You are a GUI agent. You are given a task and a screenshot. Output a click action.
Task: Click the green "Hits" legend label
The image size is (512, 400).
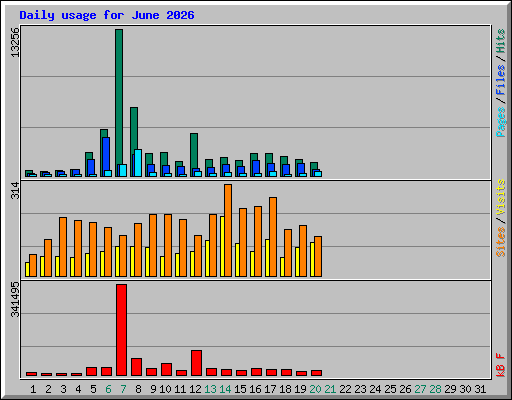pos(501,41)
